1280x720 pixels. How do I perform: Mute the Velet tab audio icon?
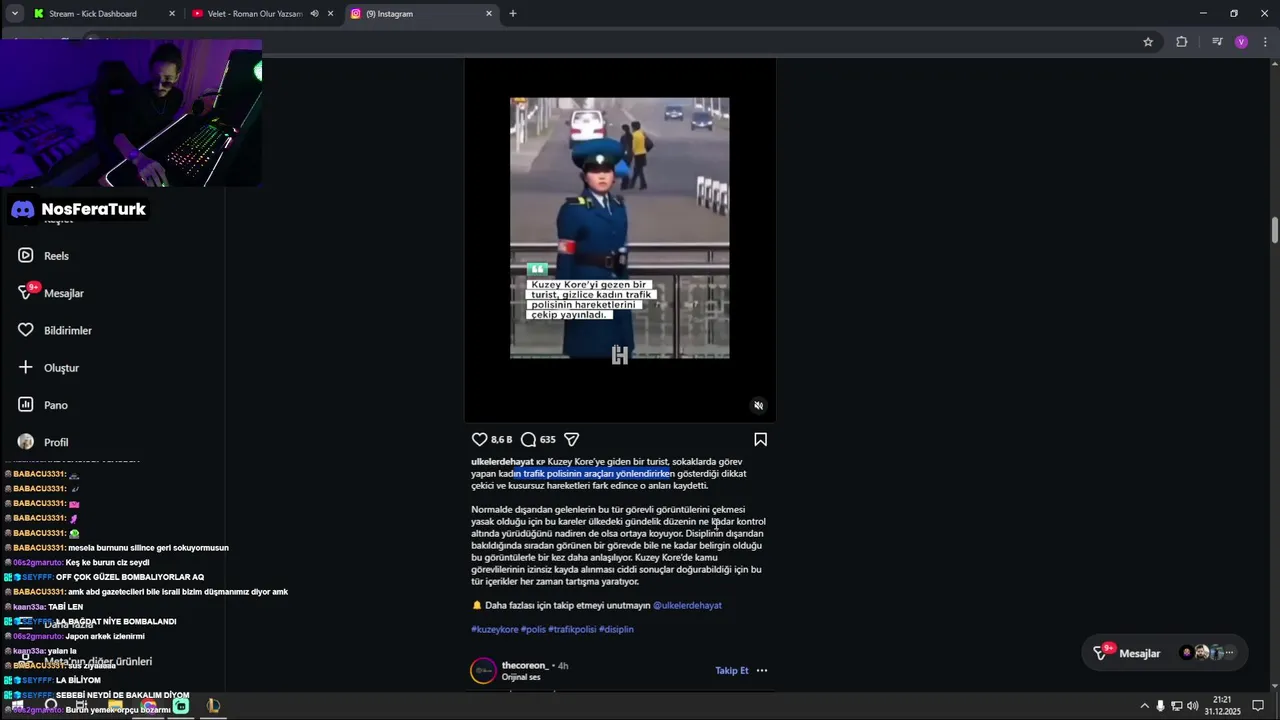click(x=314, y=14)
